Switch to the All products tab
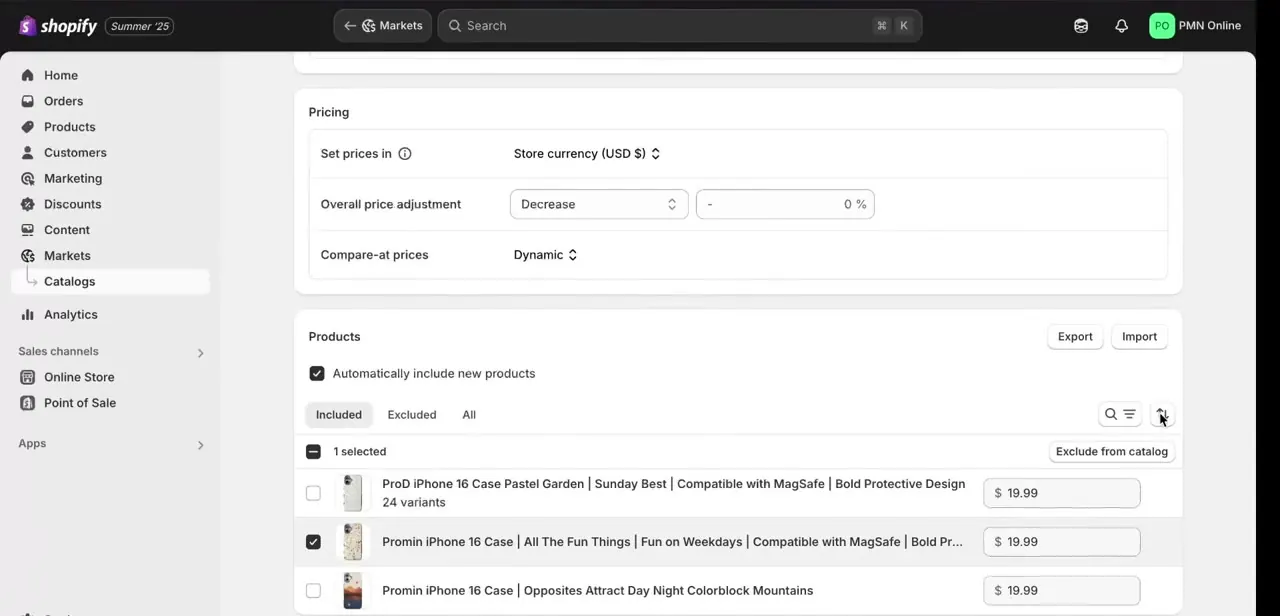Viewport: 1280px width, 616px height. coord(469,415)
